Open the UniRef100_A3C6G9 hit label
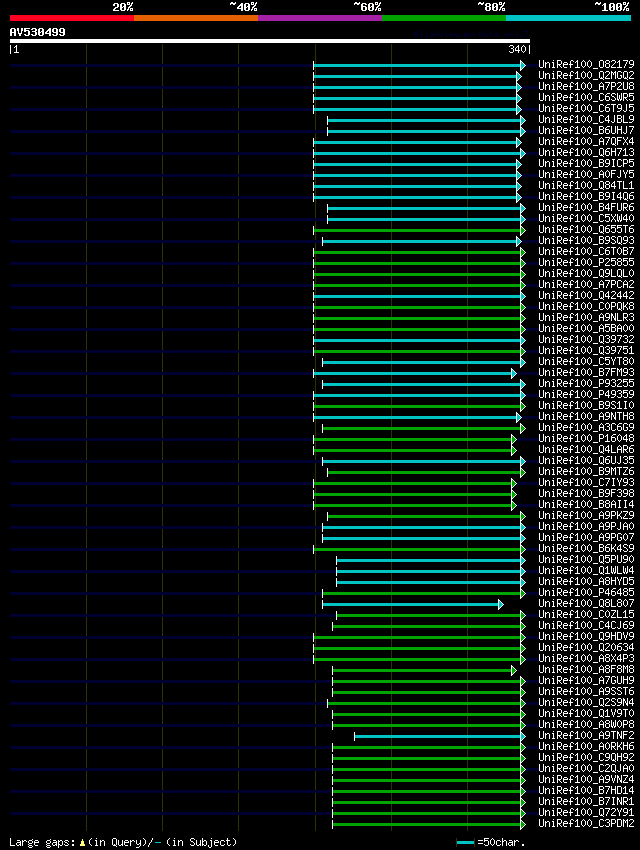The image size is (640, 850). click(586, 428)
